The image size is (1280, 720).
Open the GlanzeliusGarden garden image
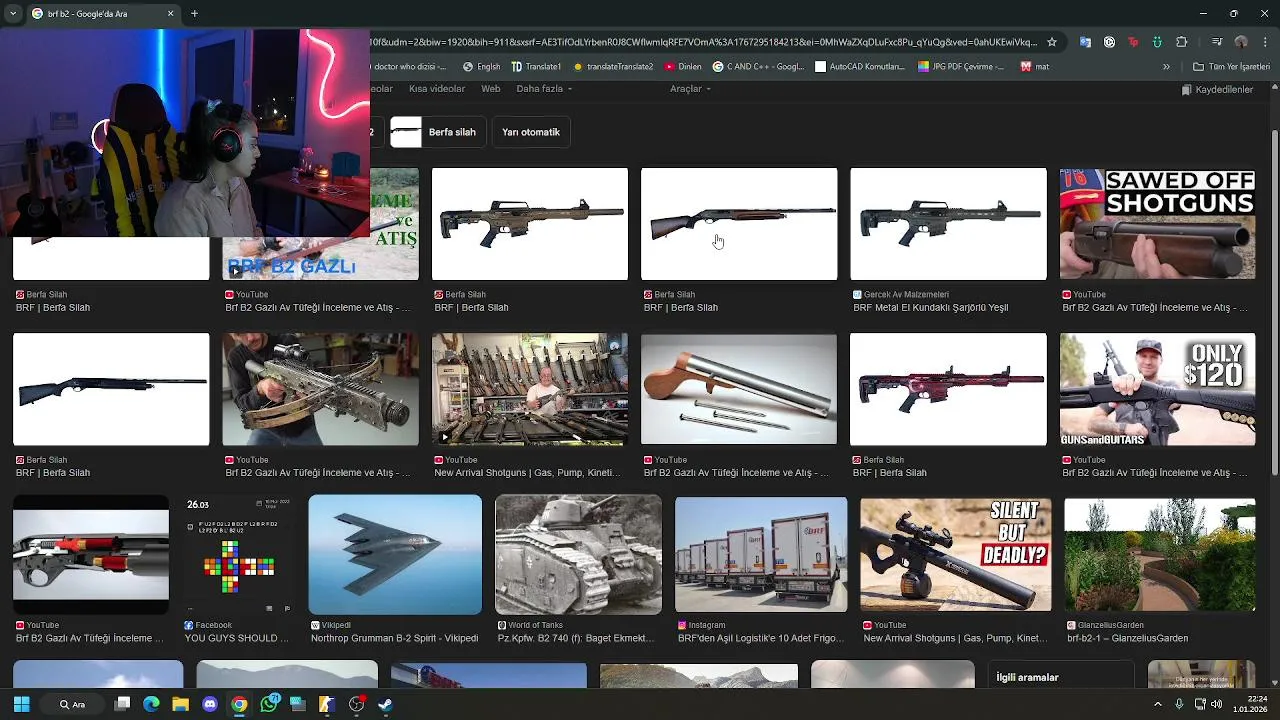tap(1159, 554)
